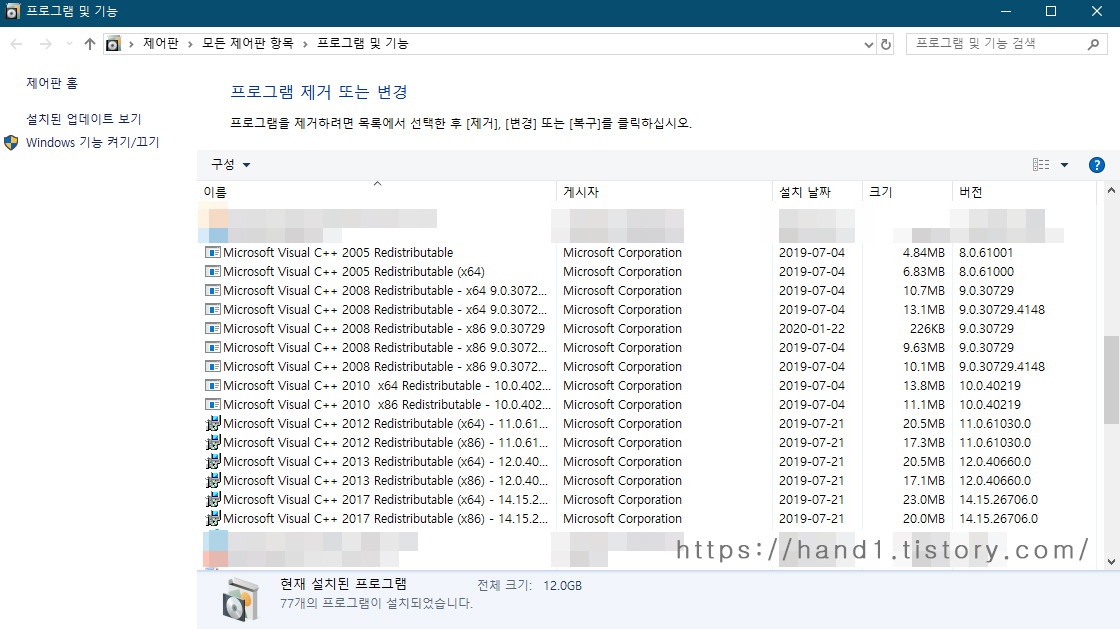Select Visual C++ 2010 x86 Redistributable icon

click(x=213, y=405)
